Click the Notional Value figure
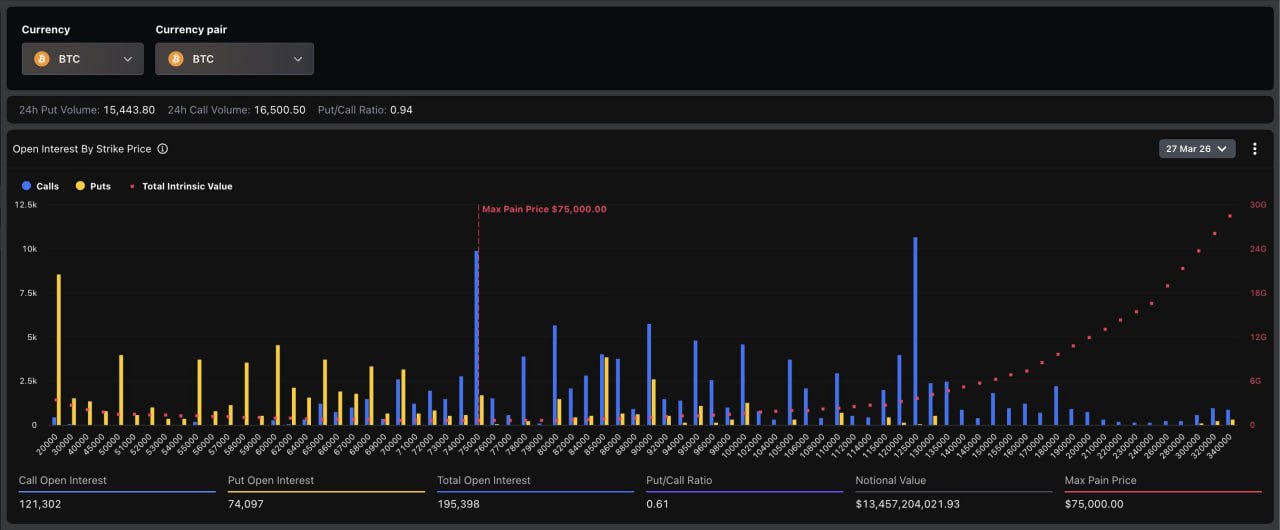The image size is (1280, 530). pyautogui.click(x=907, y=504)
